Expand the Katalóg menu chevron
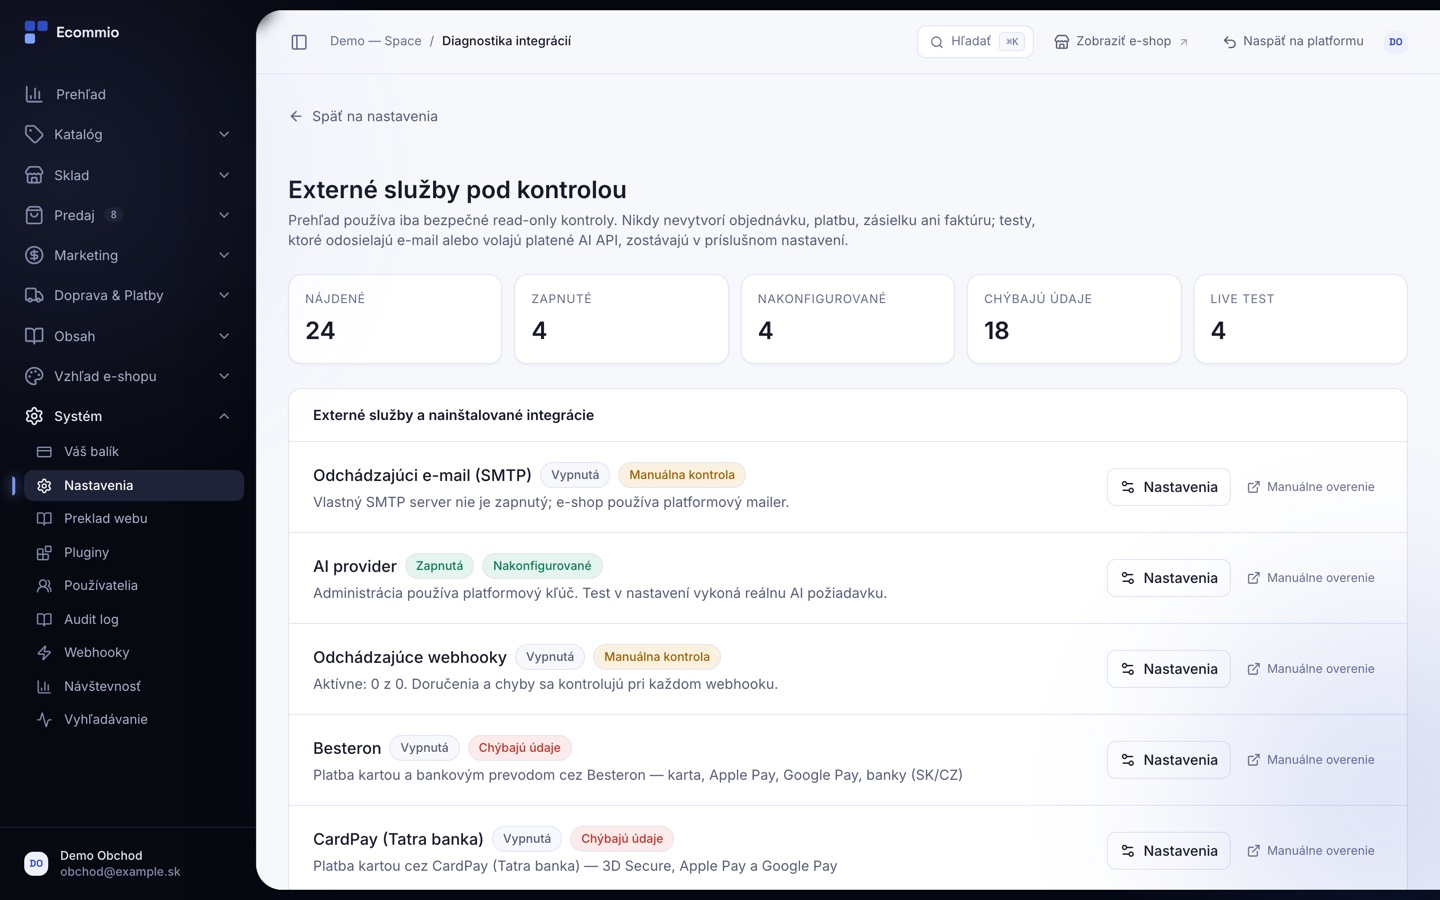 [x=224, y=134]
